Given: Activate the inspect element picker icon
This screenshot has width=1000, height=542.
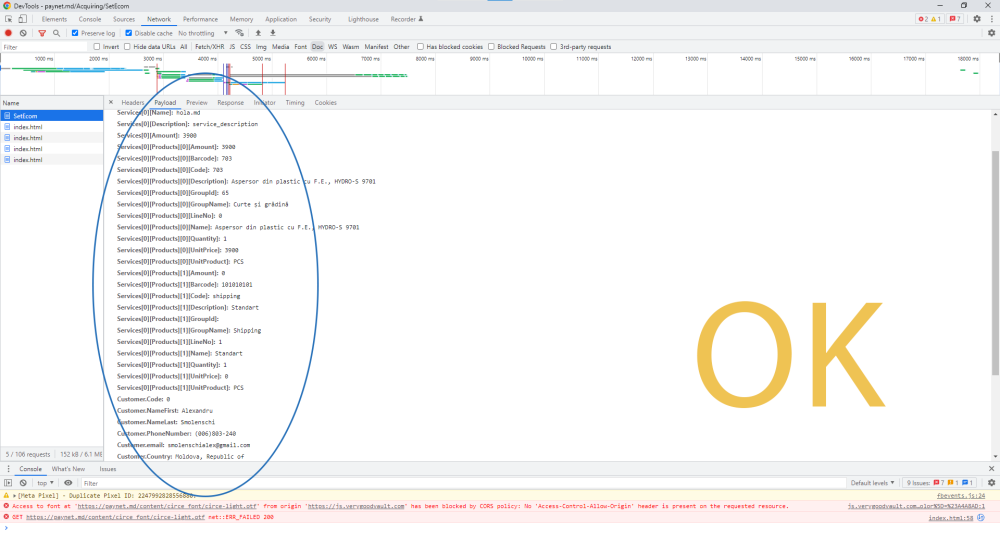Looking at the screenshot, I should [x=8, y=19].
